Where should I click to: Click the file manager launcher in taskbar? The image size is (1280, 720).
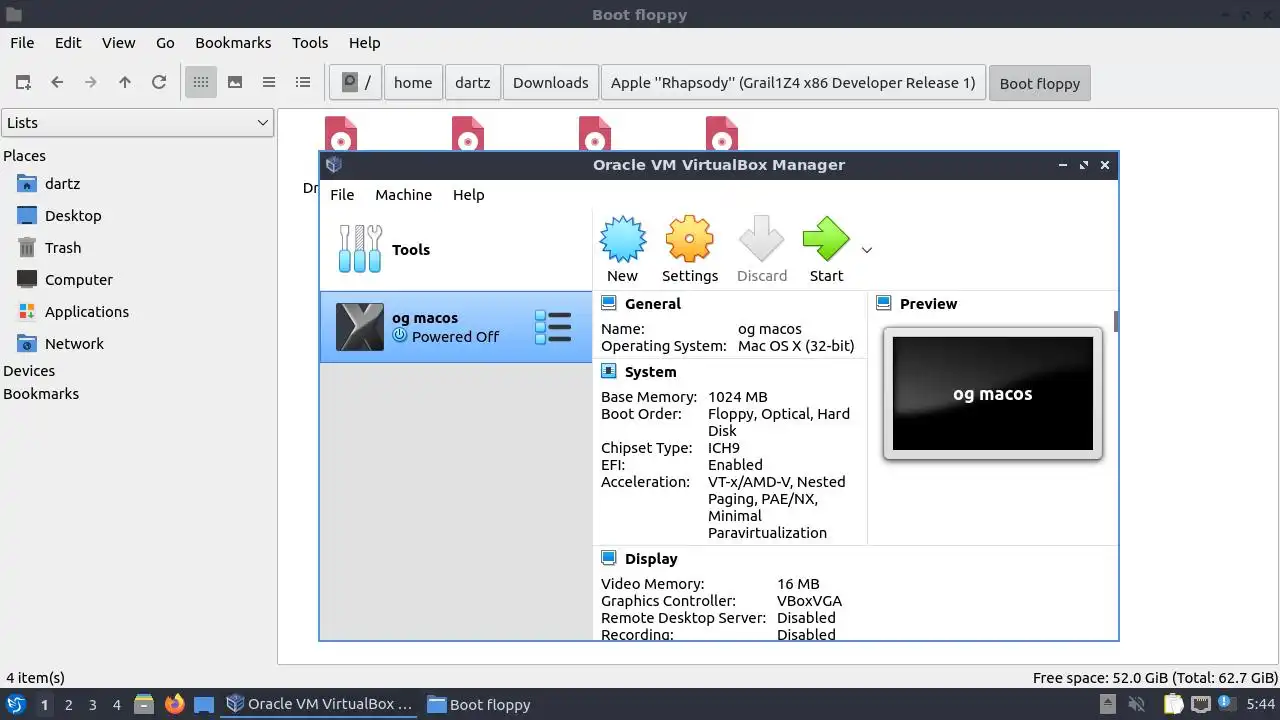click(x=144, y=704)
